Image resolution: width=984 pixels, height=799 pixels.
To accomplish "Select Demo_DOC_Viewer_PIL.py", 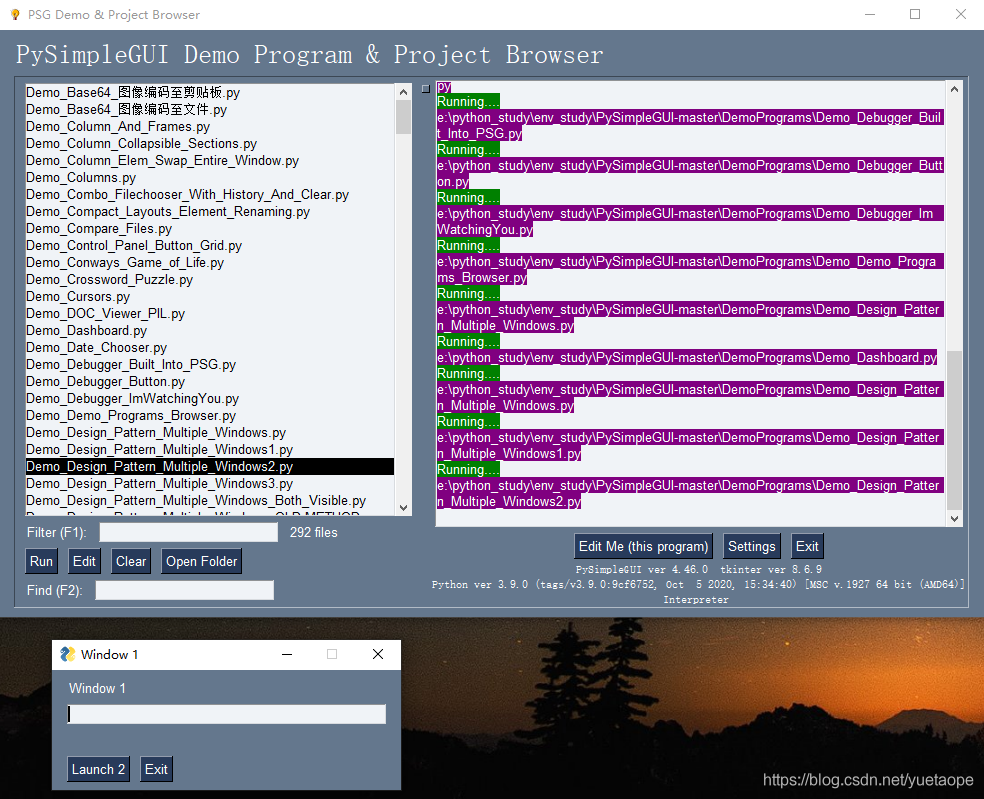I will (210, 313).
